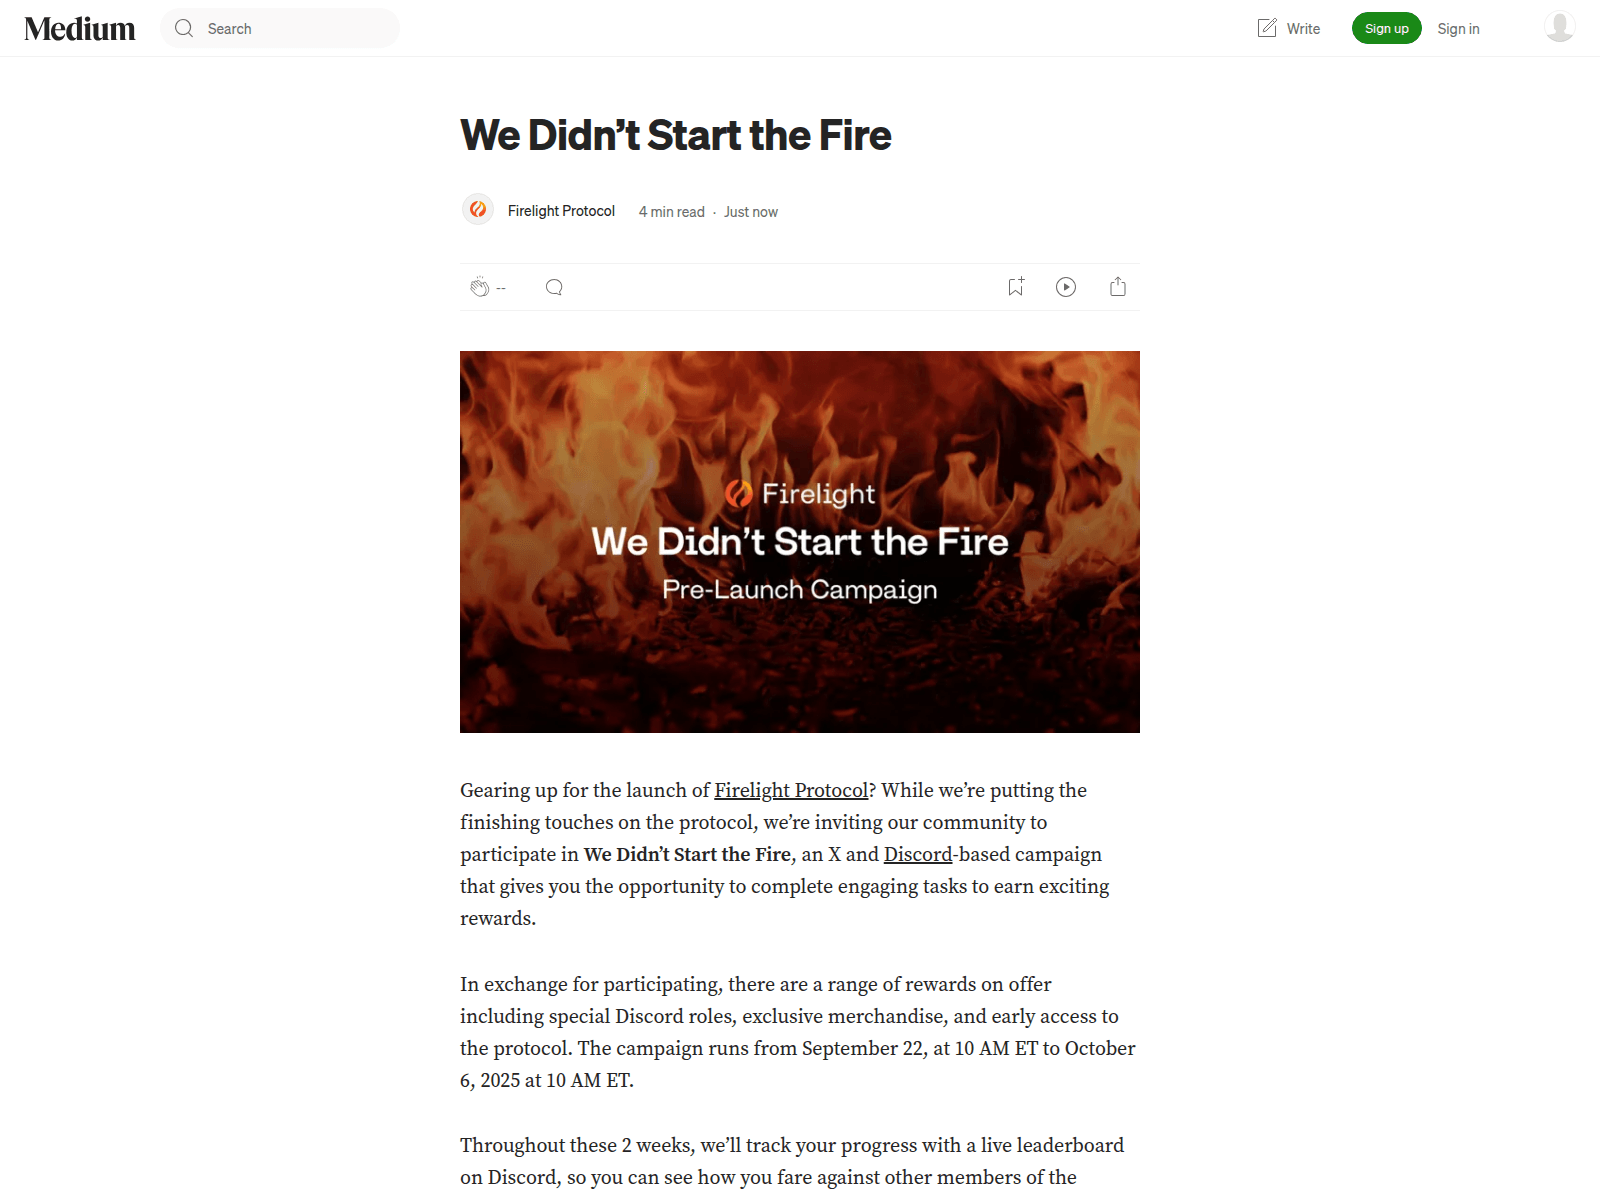
Task: Click the search magnifier icon
Action: pos(184,28)
